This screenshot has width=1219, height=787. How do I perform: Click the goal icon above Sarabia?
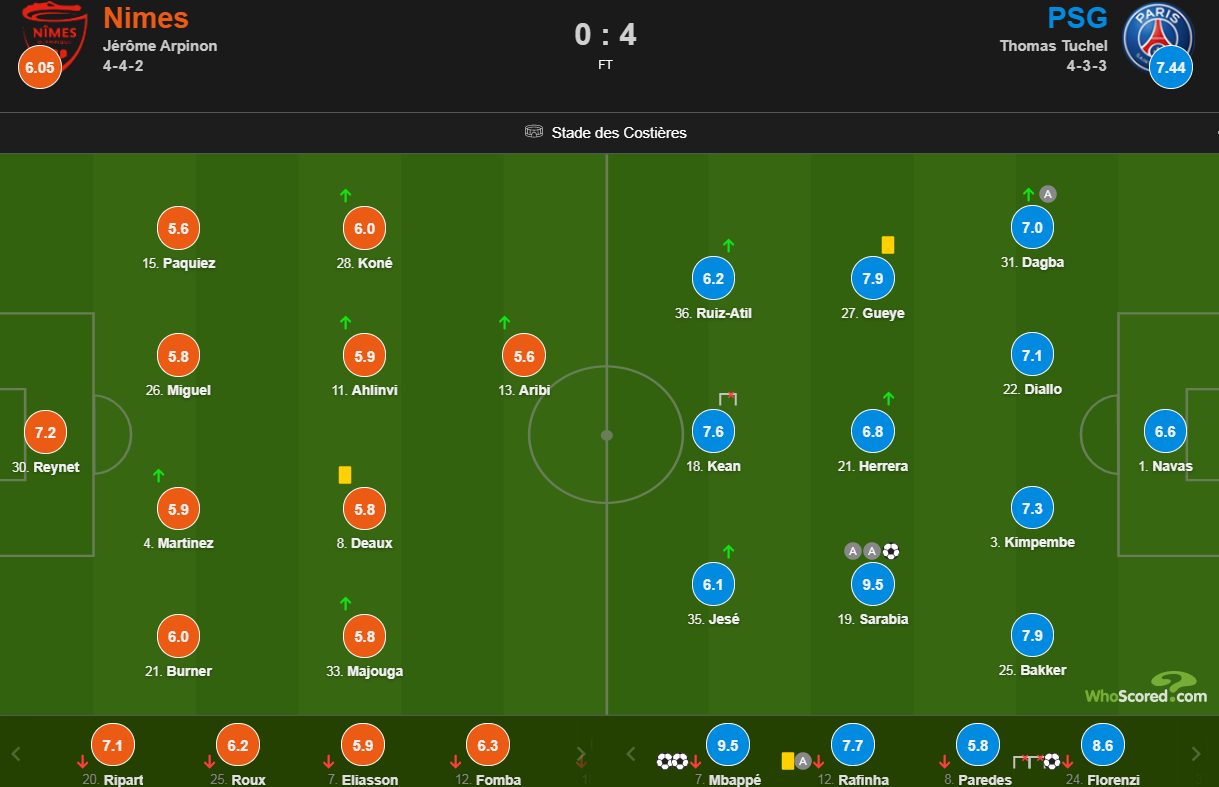891,551
